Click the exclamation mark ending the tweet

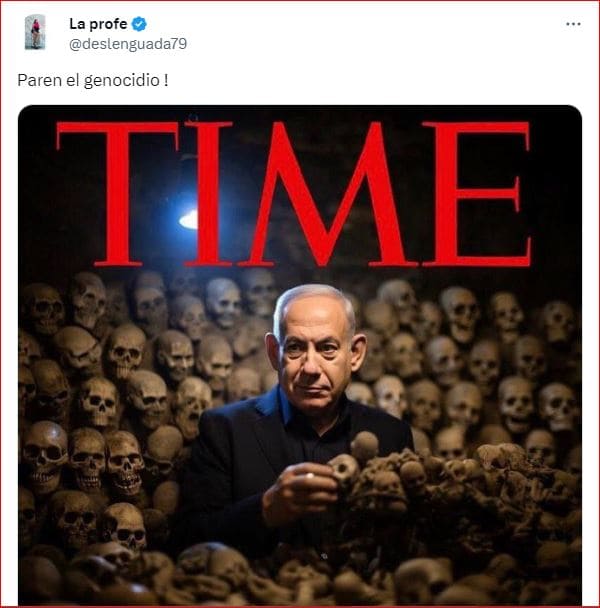tap(166, 80)
